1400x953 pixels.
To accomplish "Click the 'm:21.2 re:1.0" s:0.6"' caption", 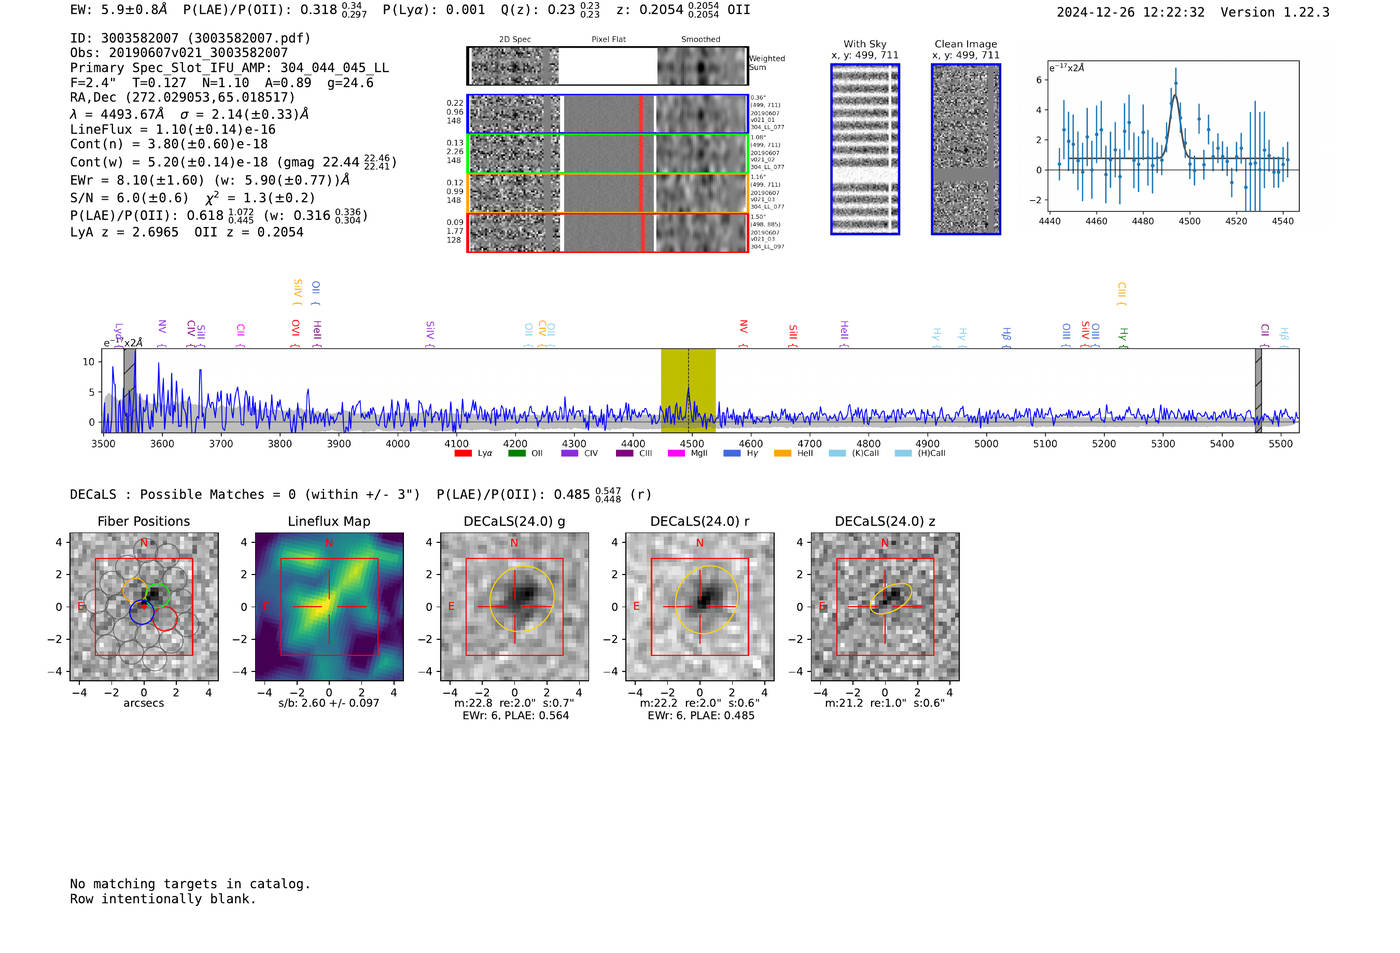I will click(885, 703).
